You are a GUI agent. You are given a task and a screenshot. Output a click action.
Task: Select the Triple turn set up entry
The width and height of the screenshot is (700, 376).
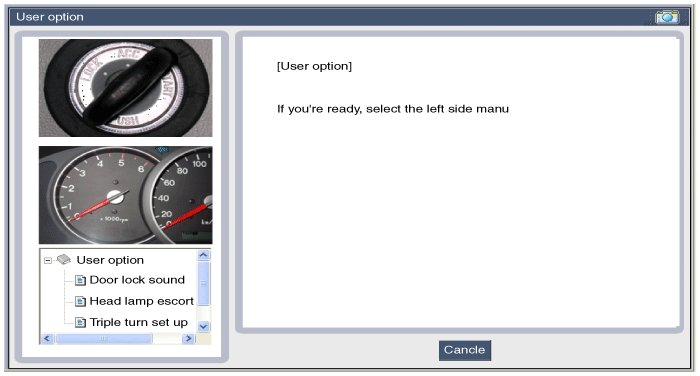pos(138,322)
